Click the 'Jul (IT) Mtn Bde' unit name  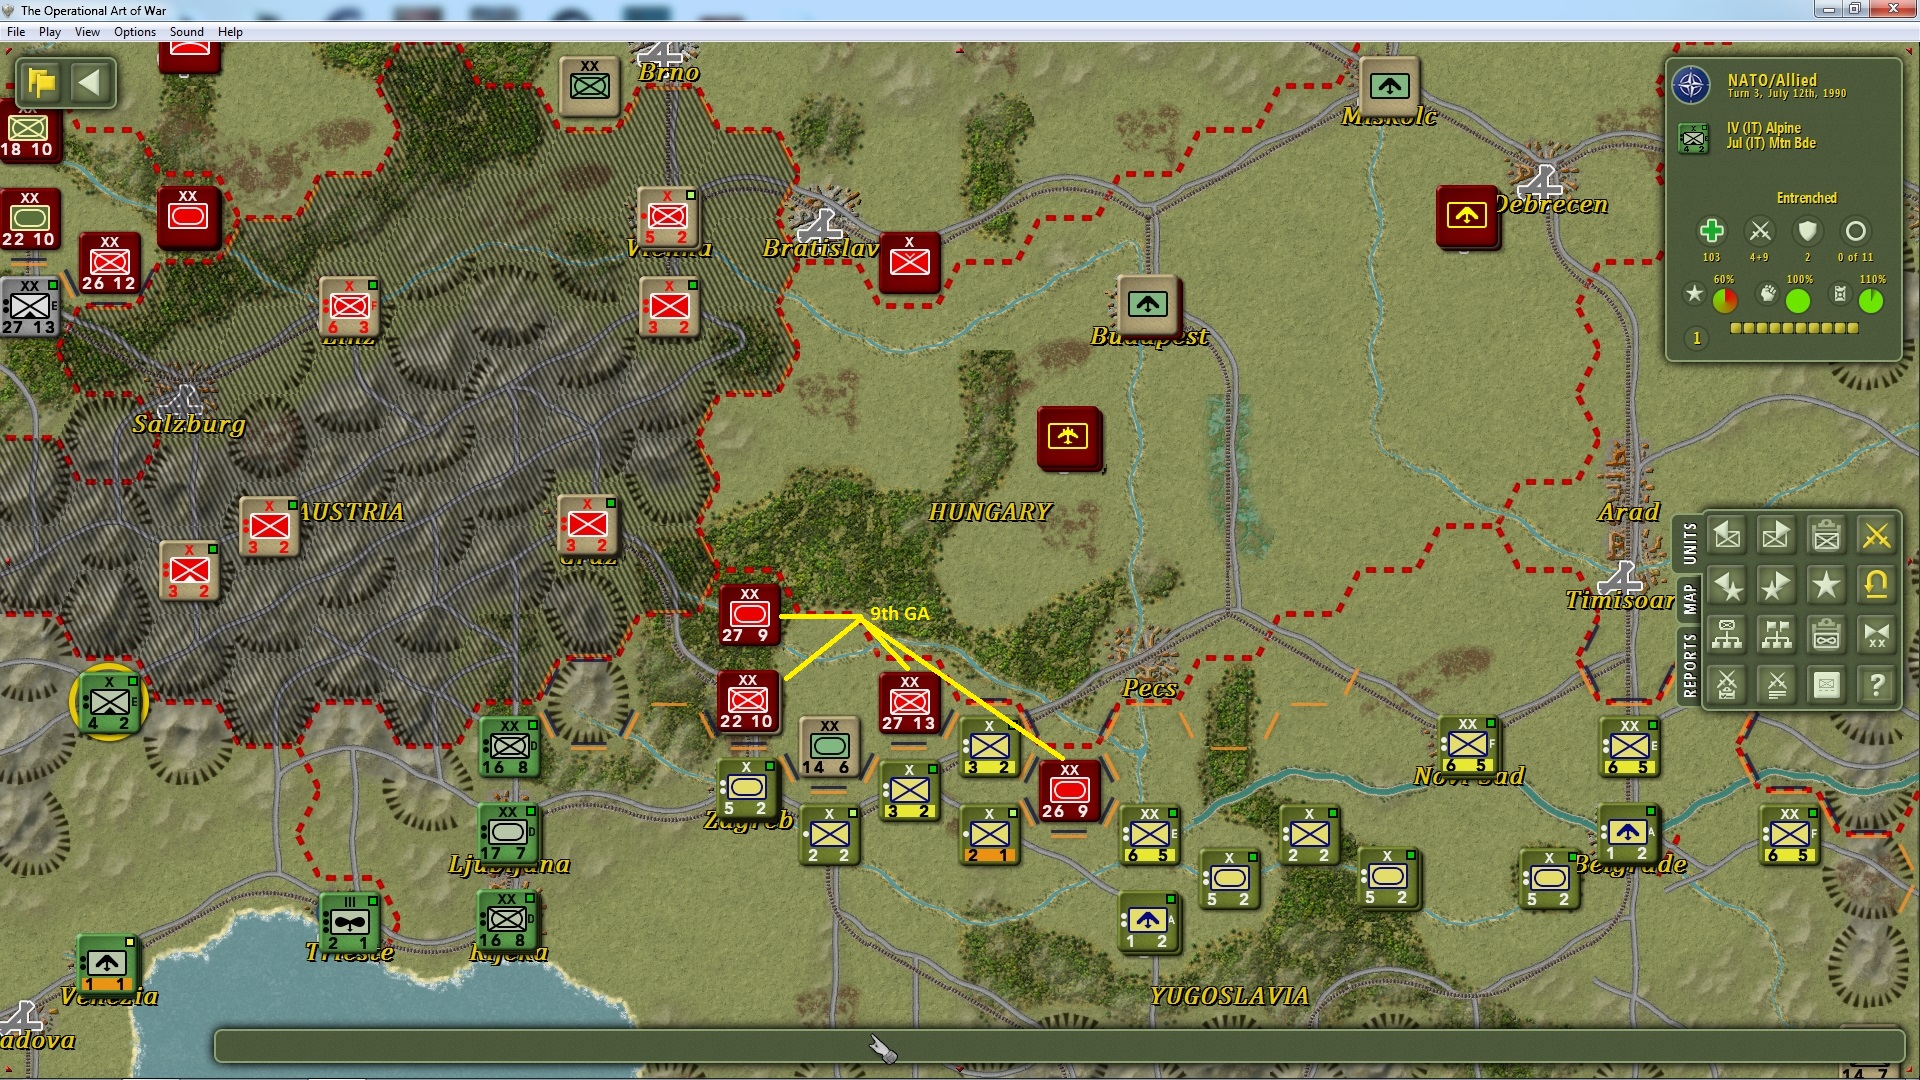click(x=1771, y=143)
